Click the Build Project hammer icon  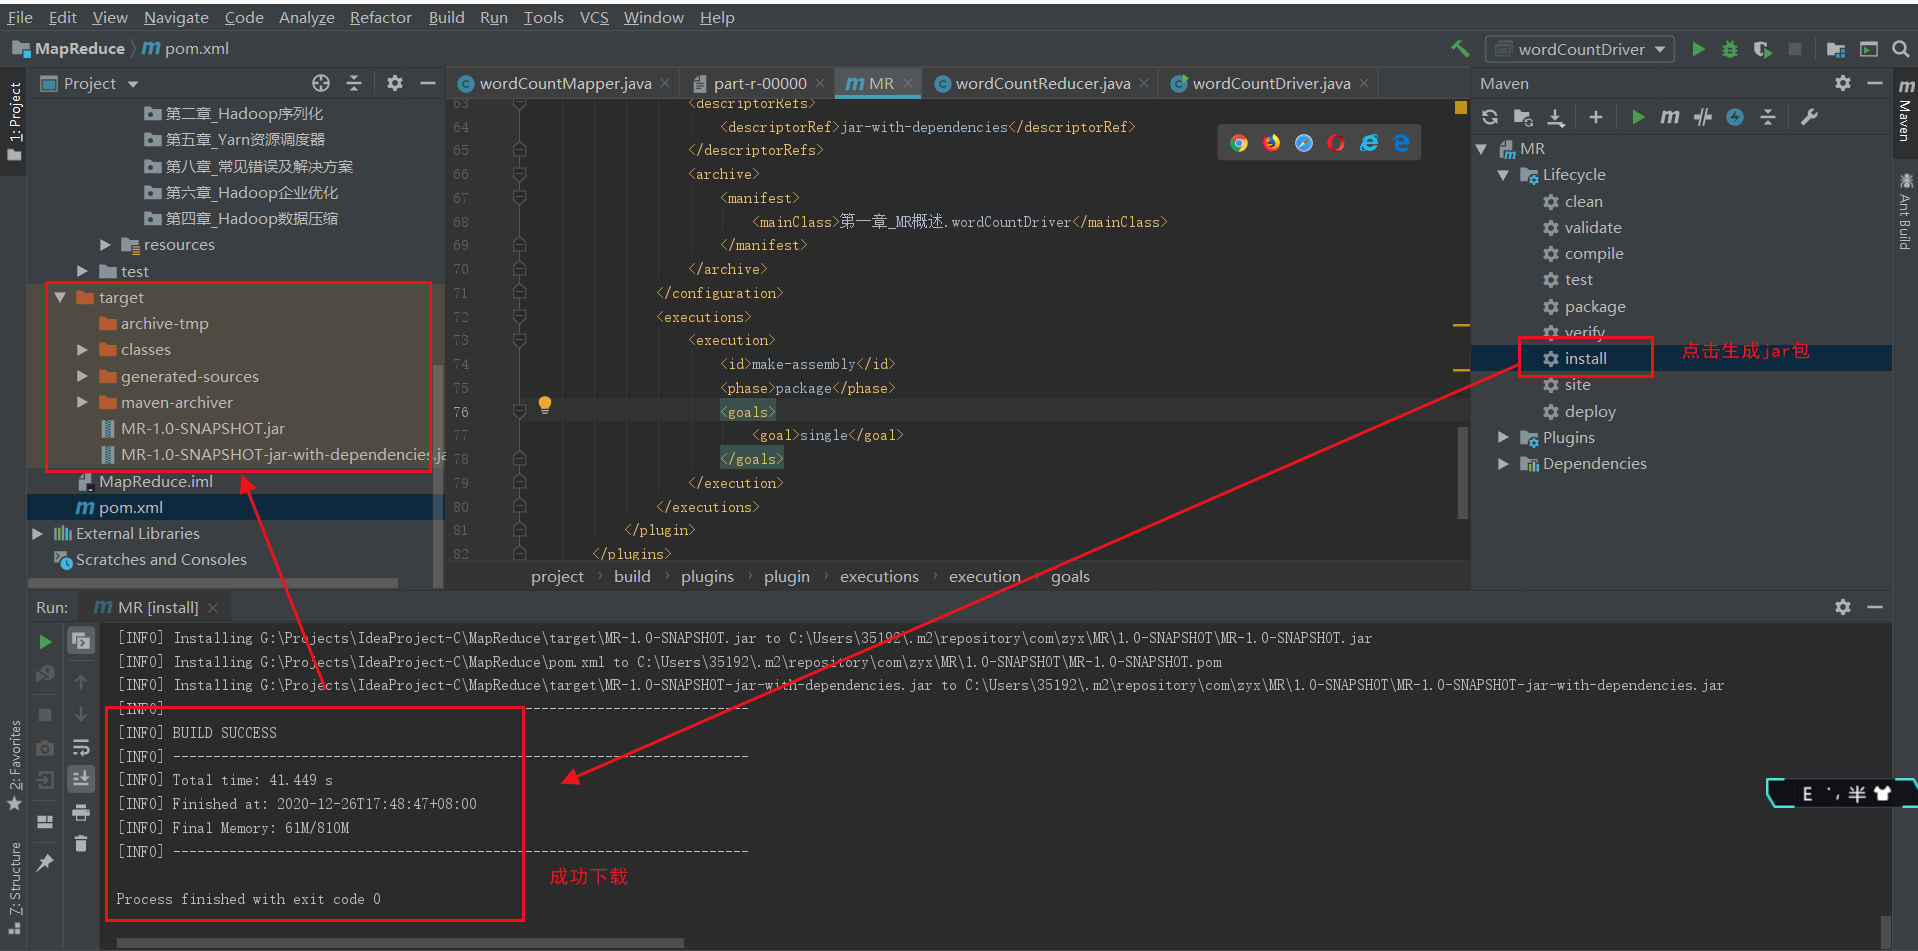pos(1460,48)
